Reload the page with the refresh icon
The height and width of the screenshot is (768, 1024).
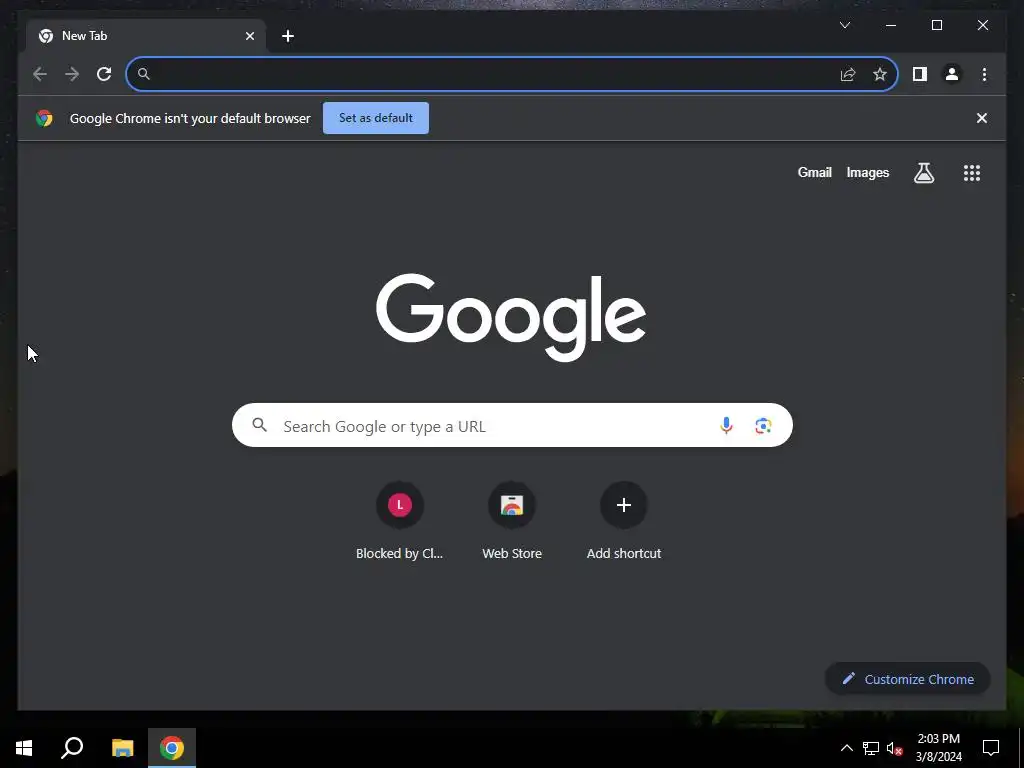pos(104,74)
